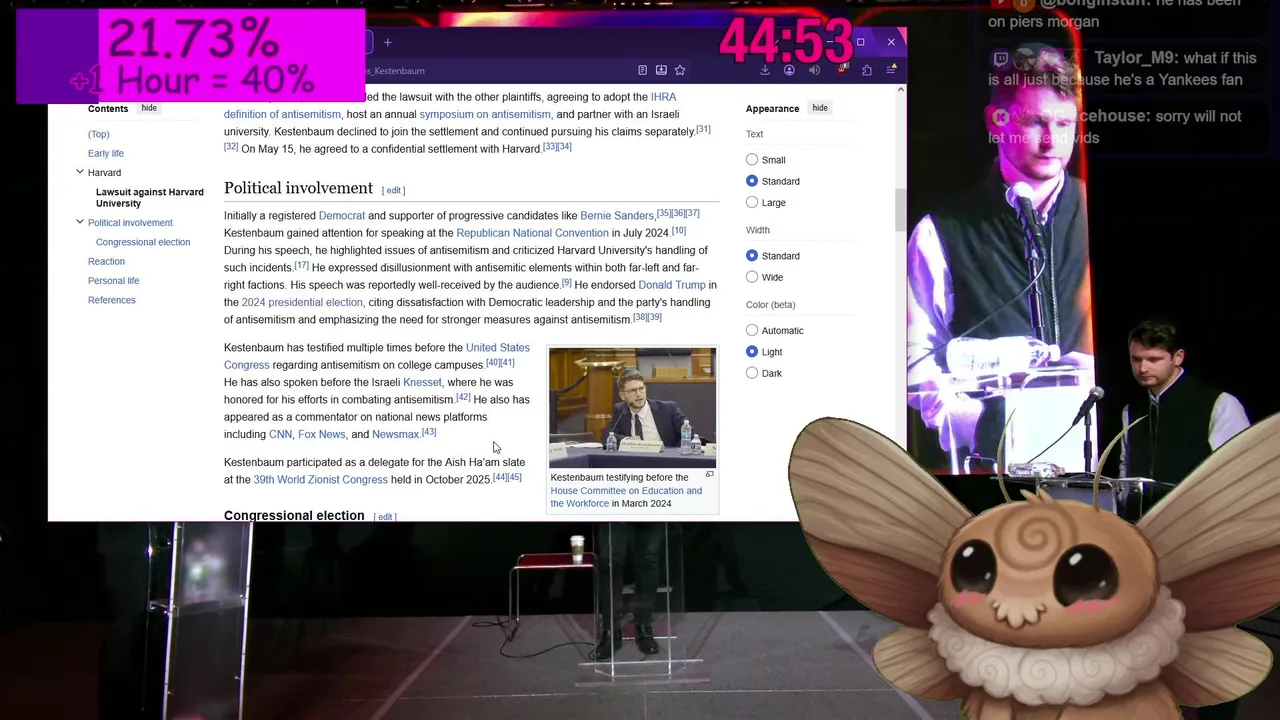Open the Fox News link

322,434
